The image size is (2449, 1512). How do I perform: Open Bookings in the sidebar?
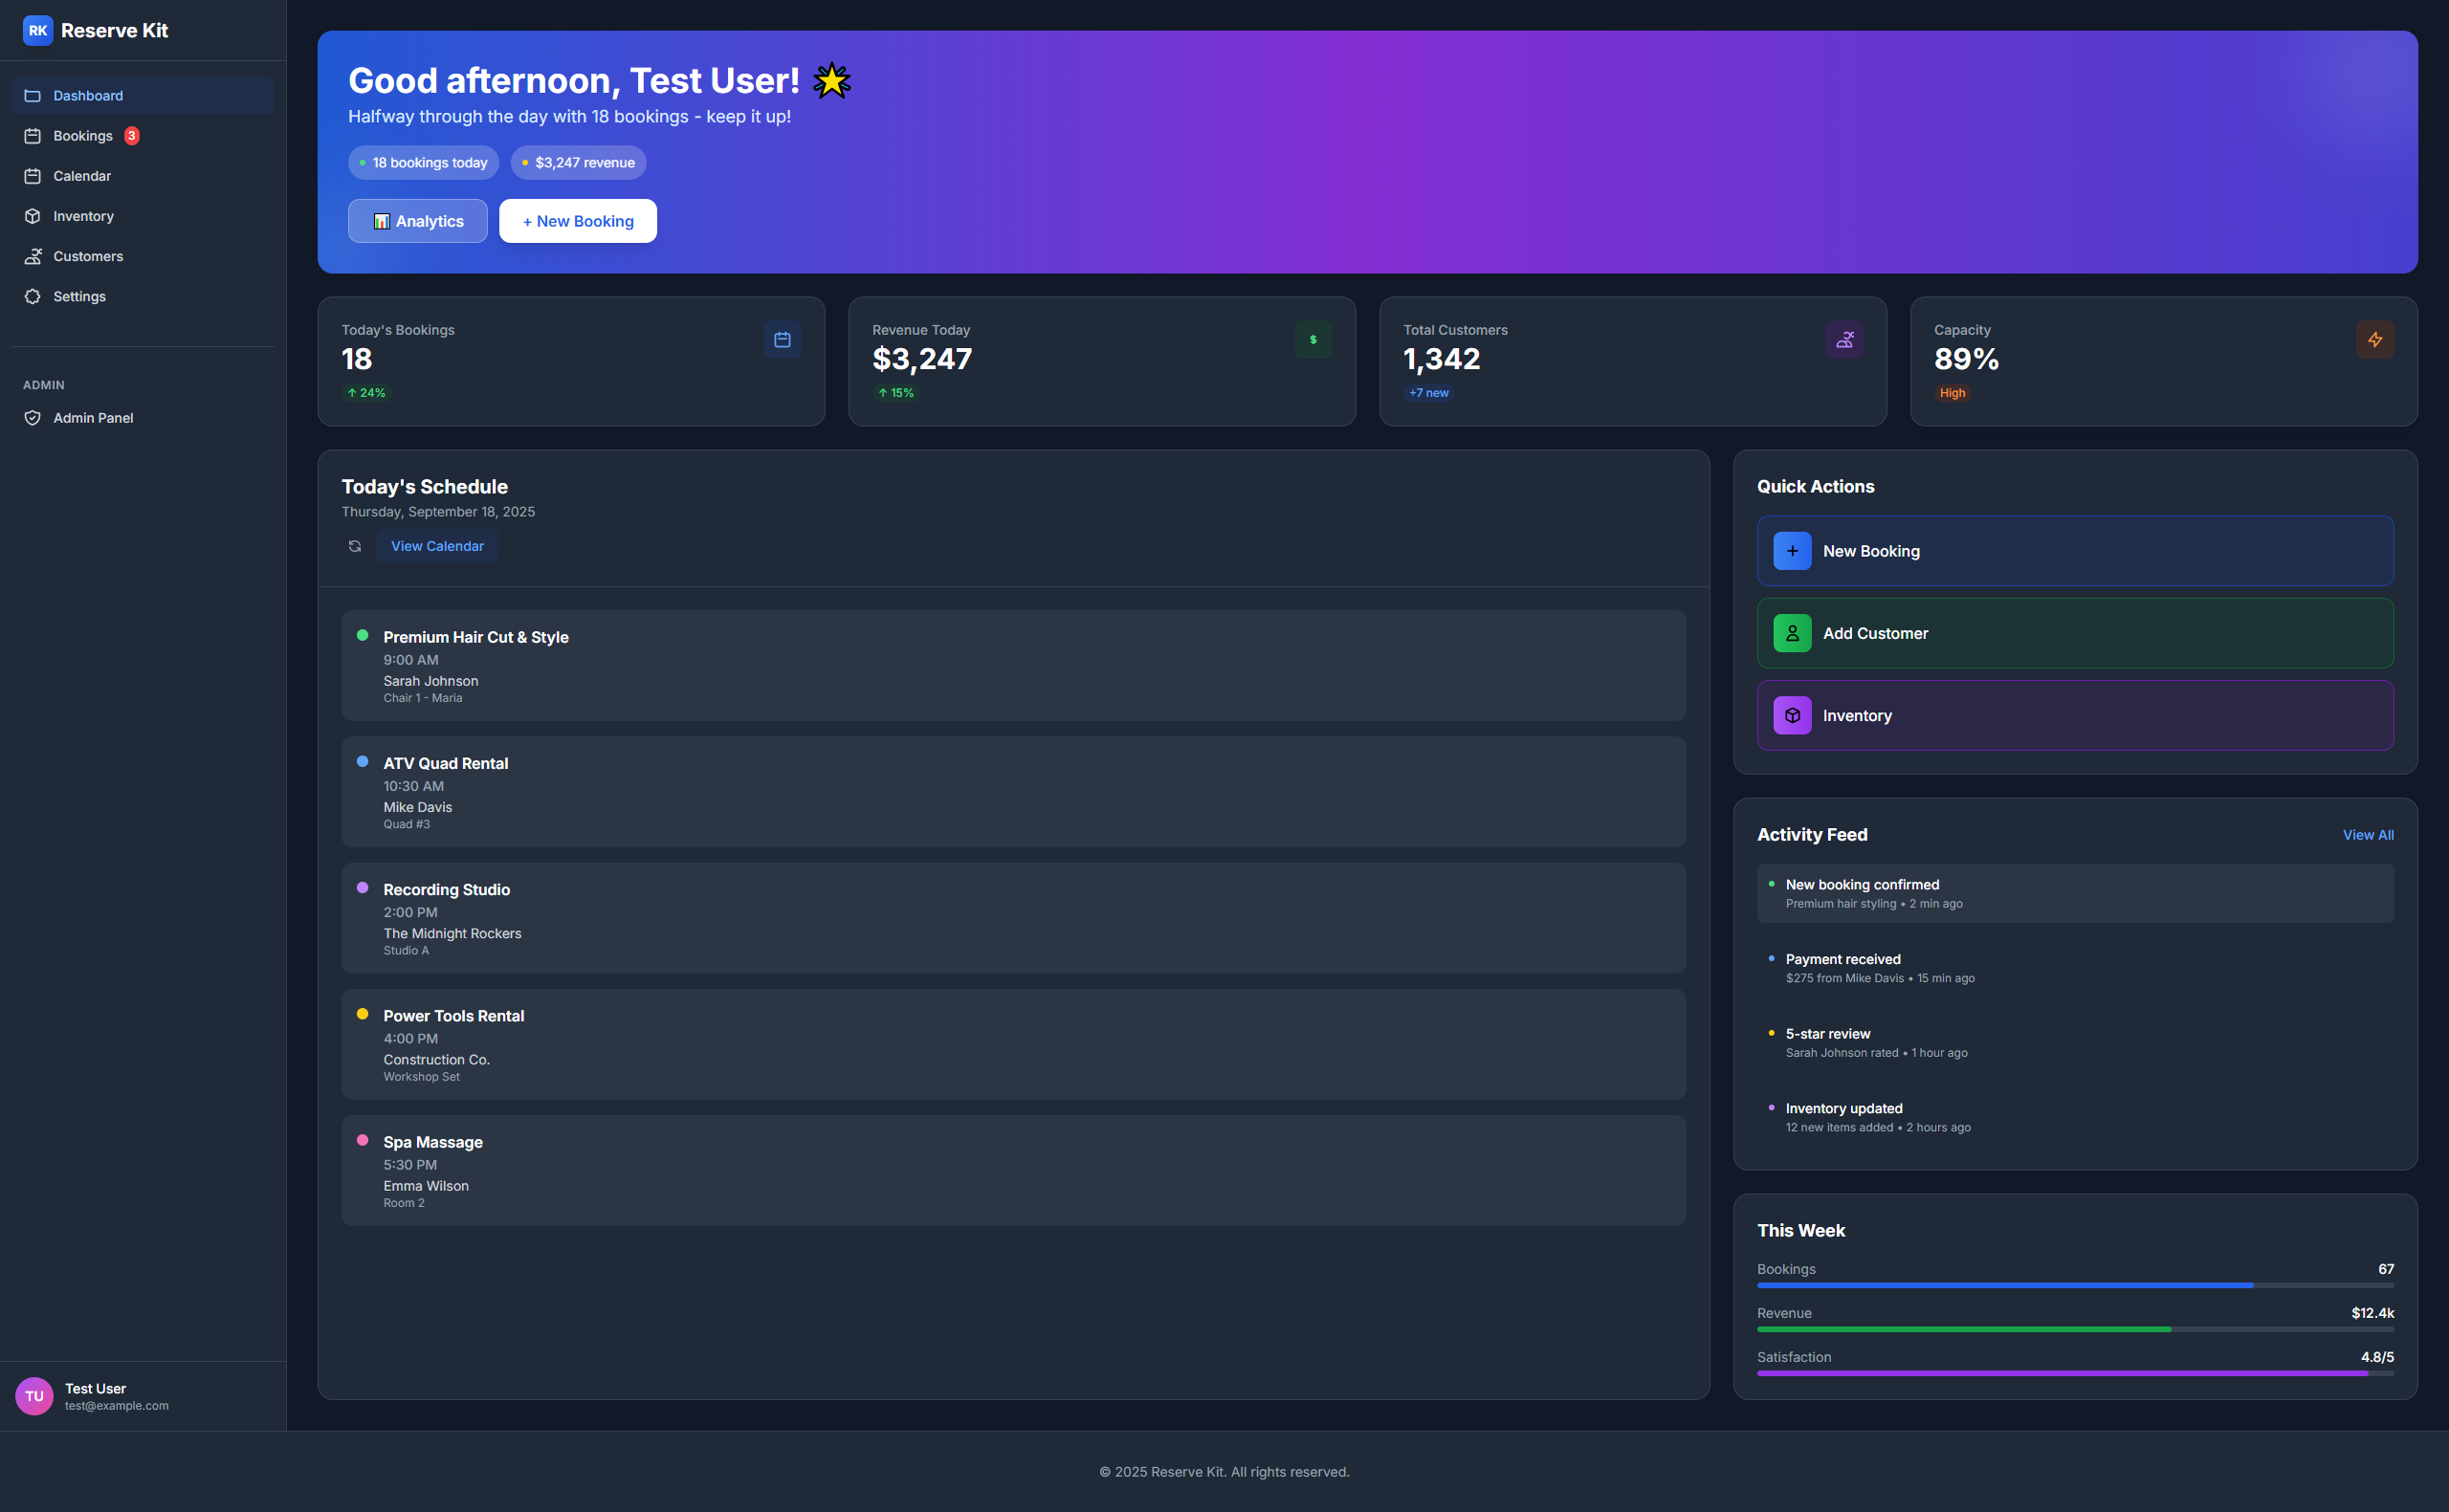pyautogui.click(x=83, y=136)
